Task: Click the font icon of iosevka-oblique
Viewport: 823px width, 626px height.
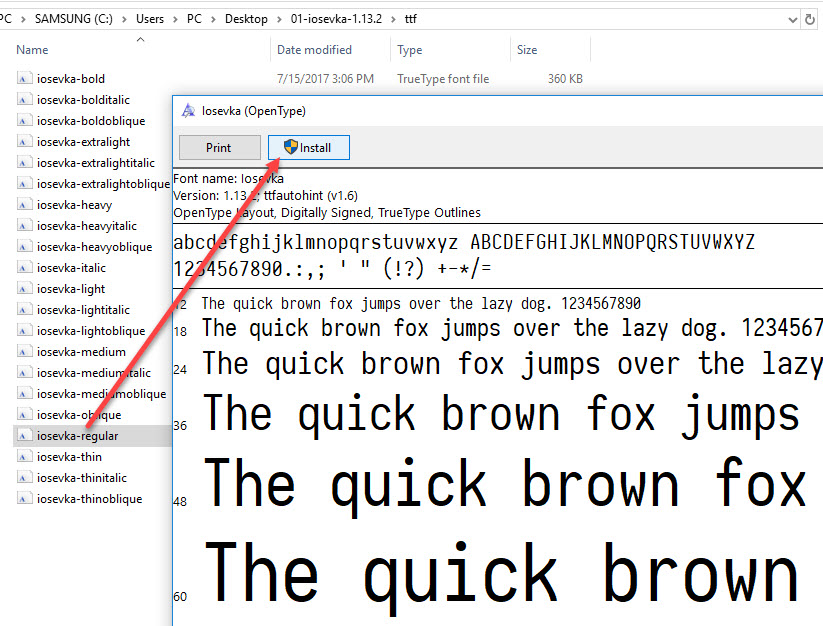Action: tap(23, 415)
